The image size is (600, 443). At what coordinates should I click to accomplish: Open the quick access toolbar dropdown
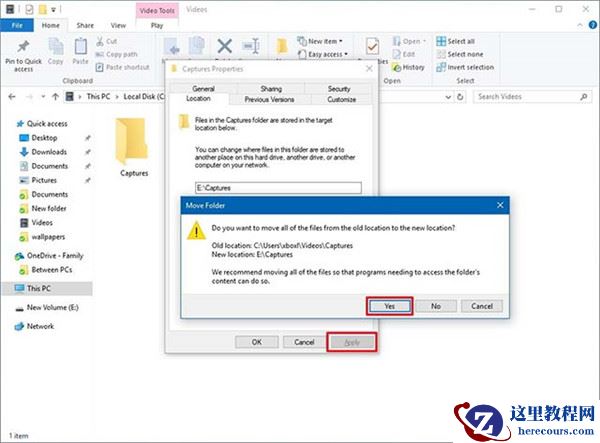(x=54, y=9)
